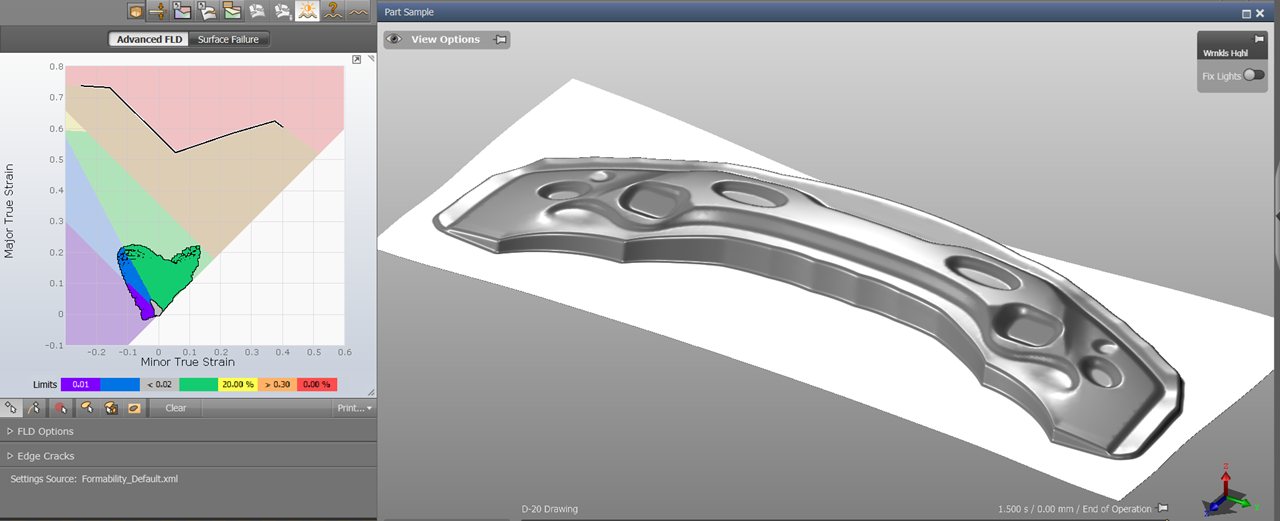
Task: Switch to the Advanced FLD tab
Action: click(147, 40)
